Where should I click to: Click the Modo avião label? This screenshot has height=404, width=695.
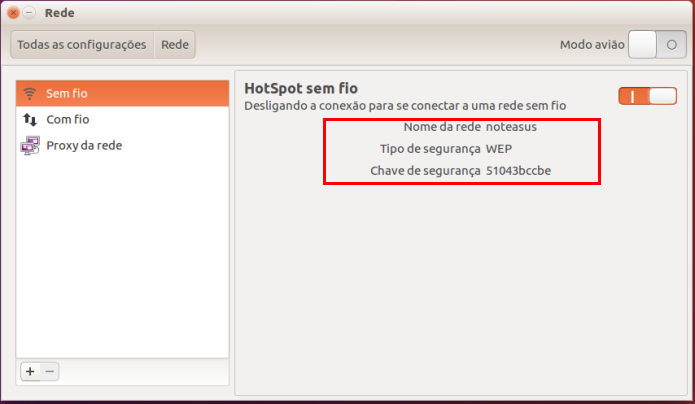click(592, 45)
